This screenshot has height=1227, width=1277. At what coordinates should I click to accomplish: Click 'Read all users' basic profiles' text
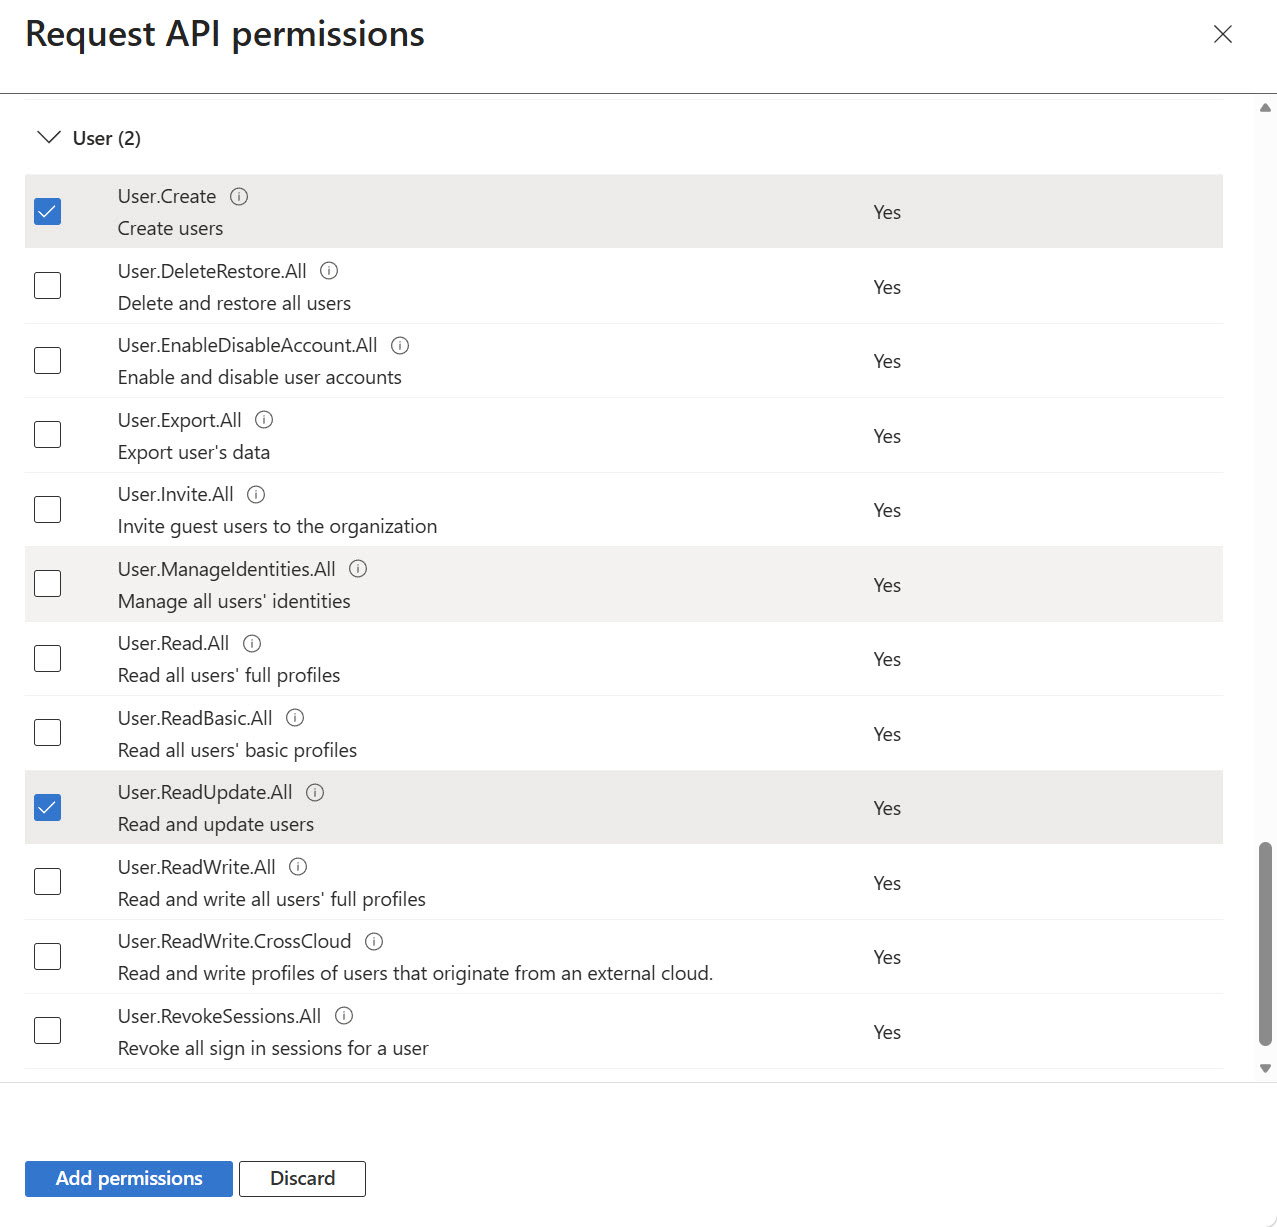tap(237, 751)
